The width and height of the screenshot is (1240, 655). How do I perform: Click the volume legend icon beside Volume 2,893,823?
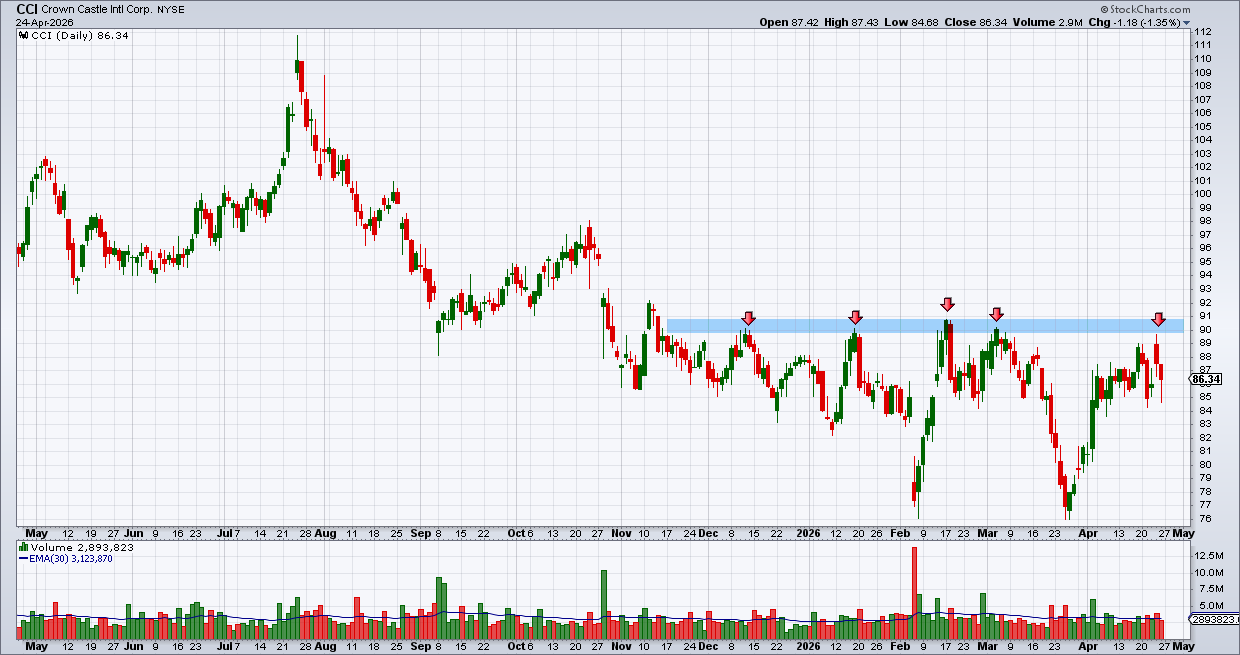tap(23, 548)
